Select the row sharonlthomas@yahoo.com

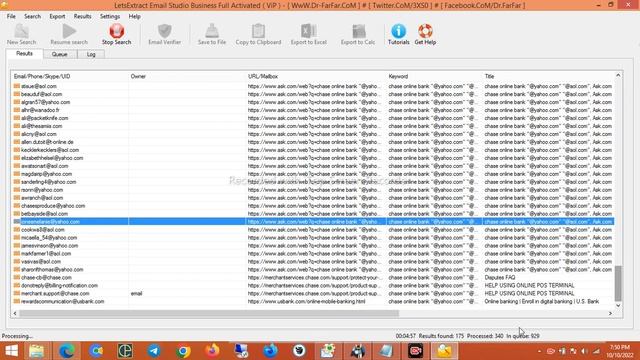pos(312,269)
